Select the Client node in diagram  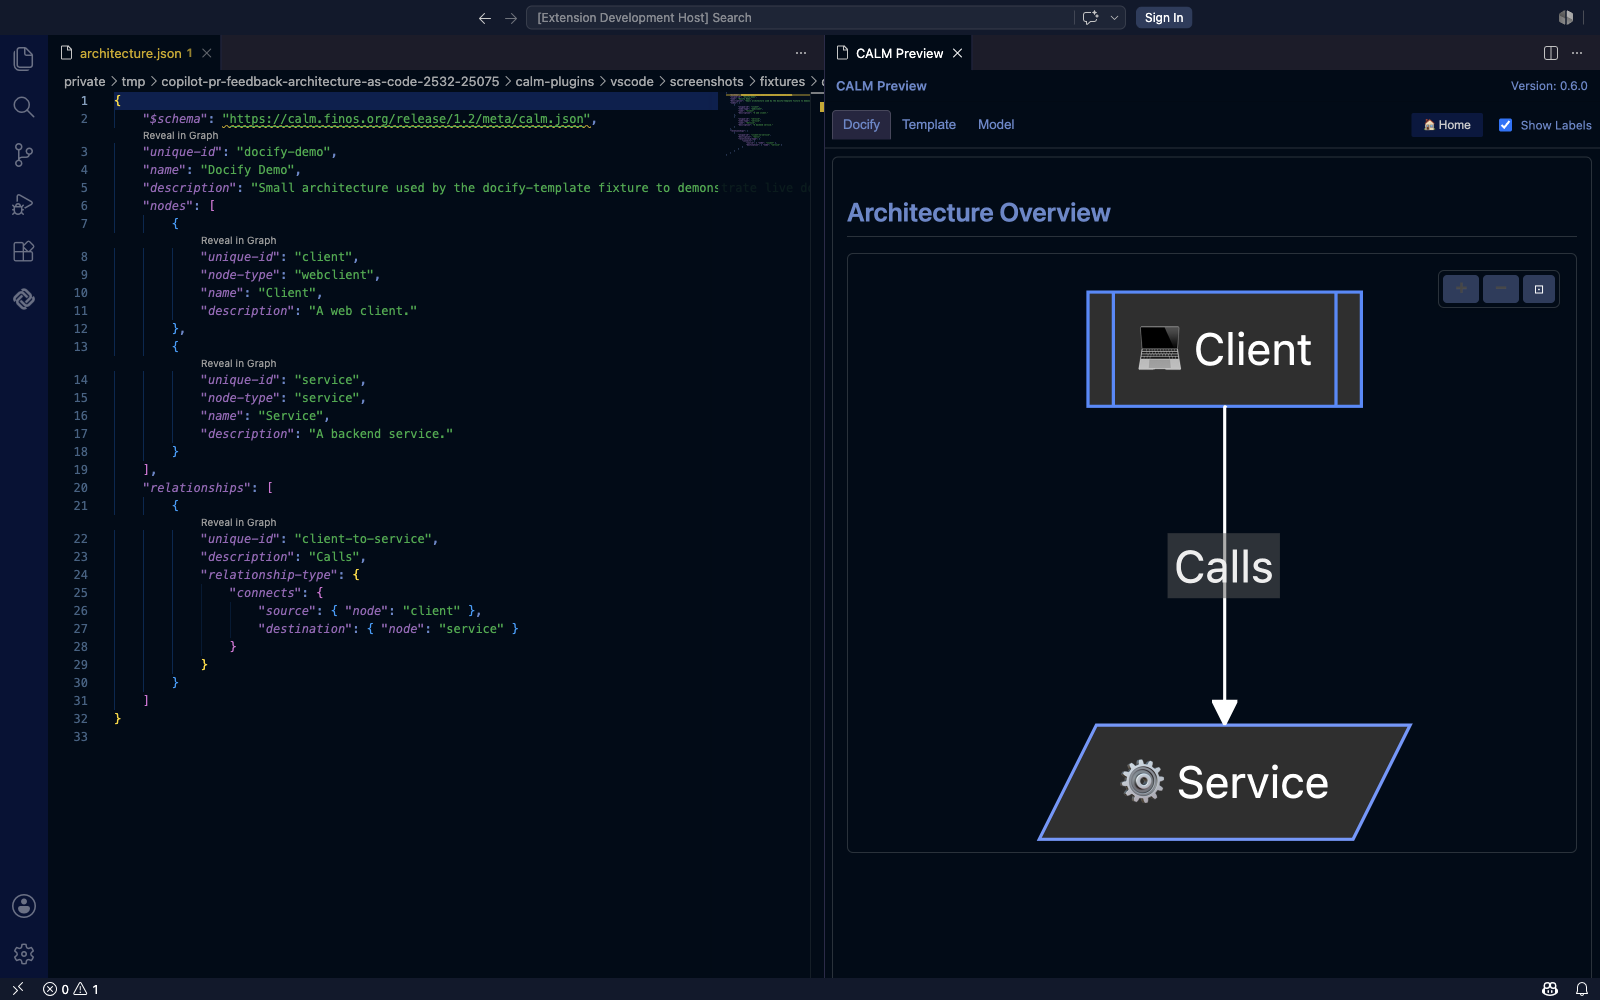(1225, 349)
